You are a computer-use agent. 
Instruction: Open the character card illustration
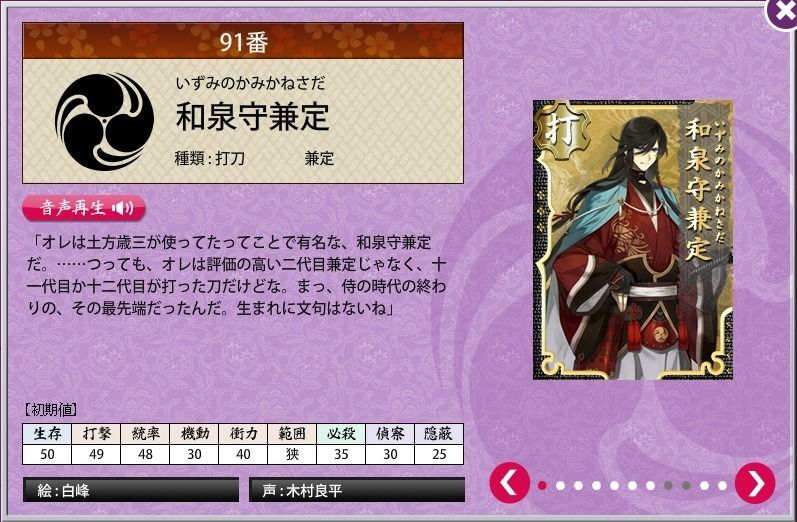point(633,240)
